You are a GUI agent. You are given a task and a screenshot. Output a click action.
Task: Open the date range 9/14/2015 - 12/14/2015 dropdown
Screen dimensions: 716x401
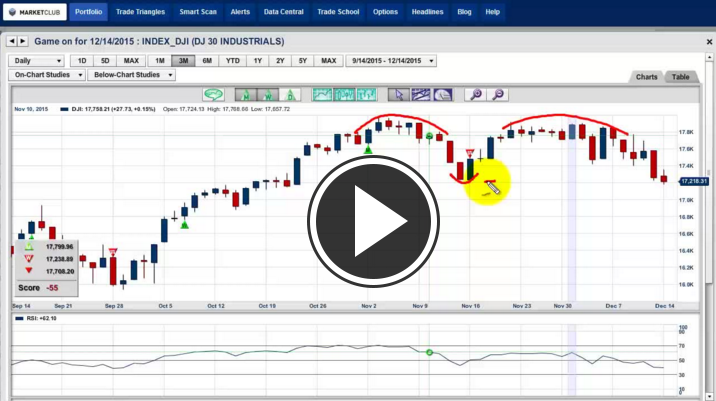391,61
